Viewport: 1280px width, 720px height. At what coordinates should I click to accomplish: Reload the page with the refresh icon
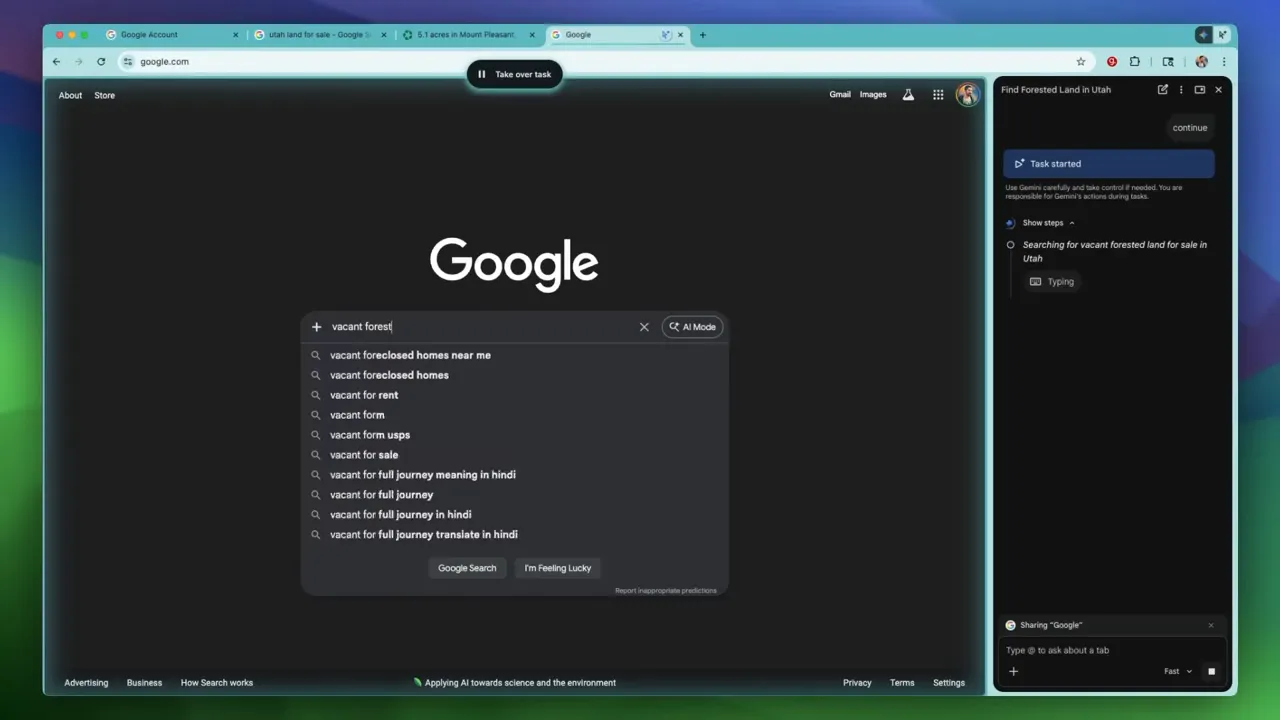101,62
